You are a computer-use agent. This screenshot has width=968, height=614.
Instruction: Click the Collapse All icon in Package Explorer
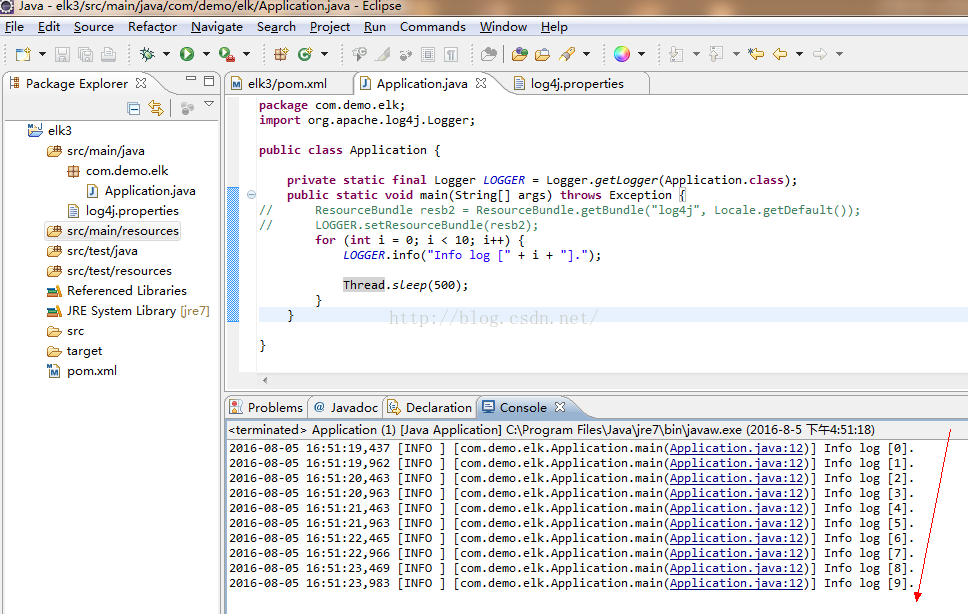coord(133,109)
